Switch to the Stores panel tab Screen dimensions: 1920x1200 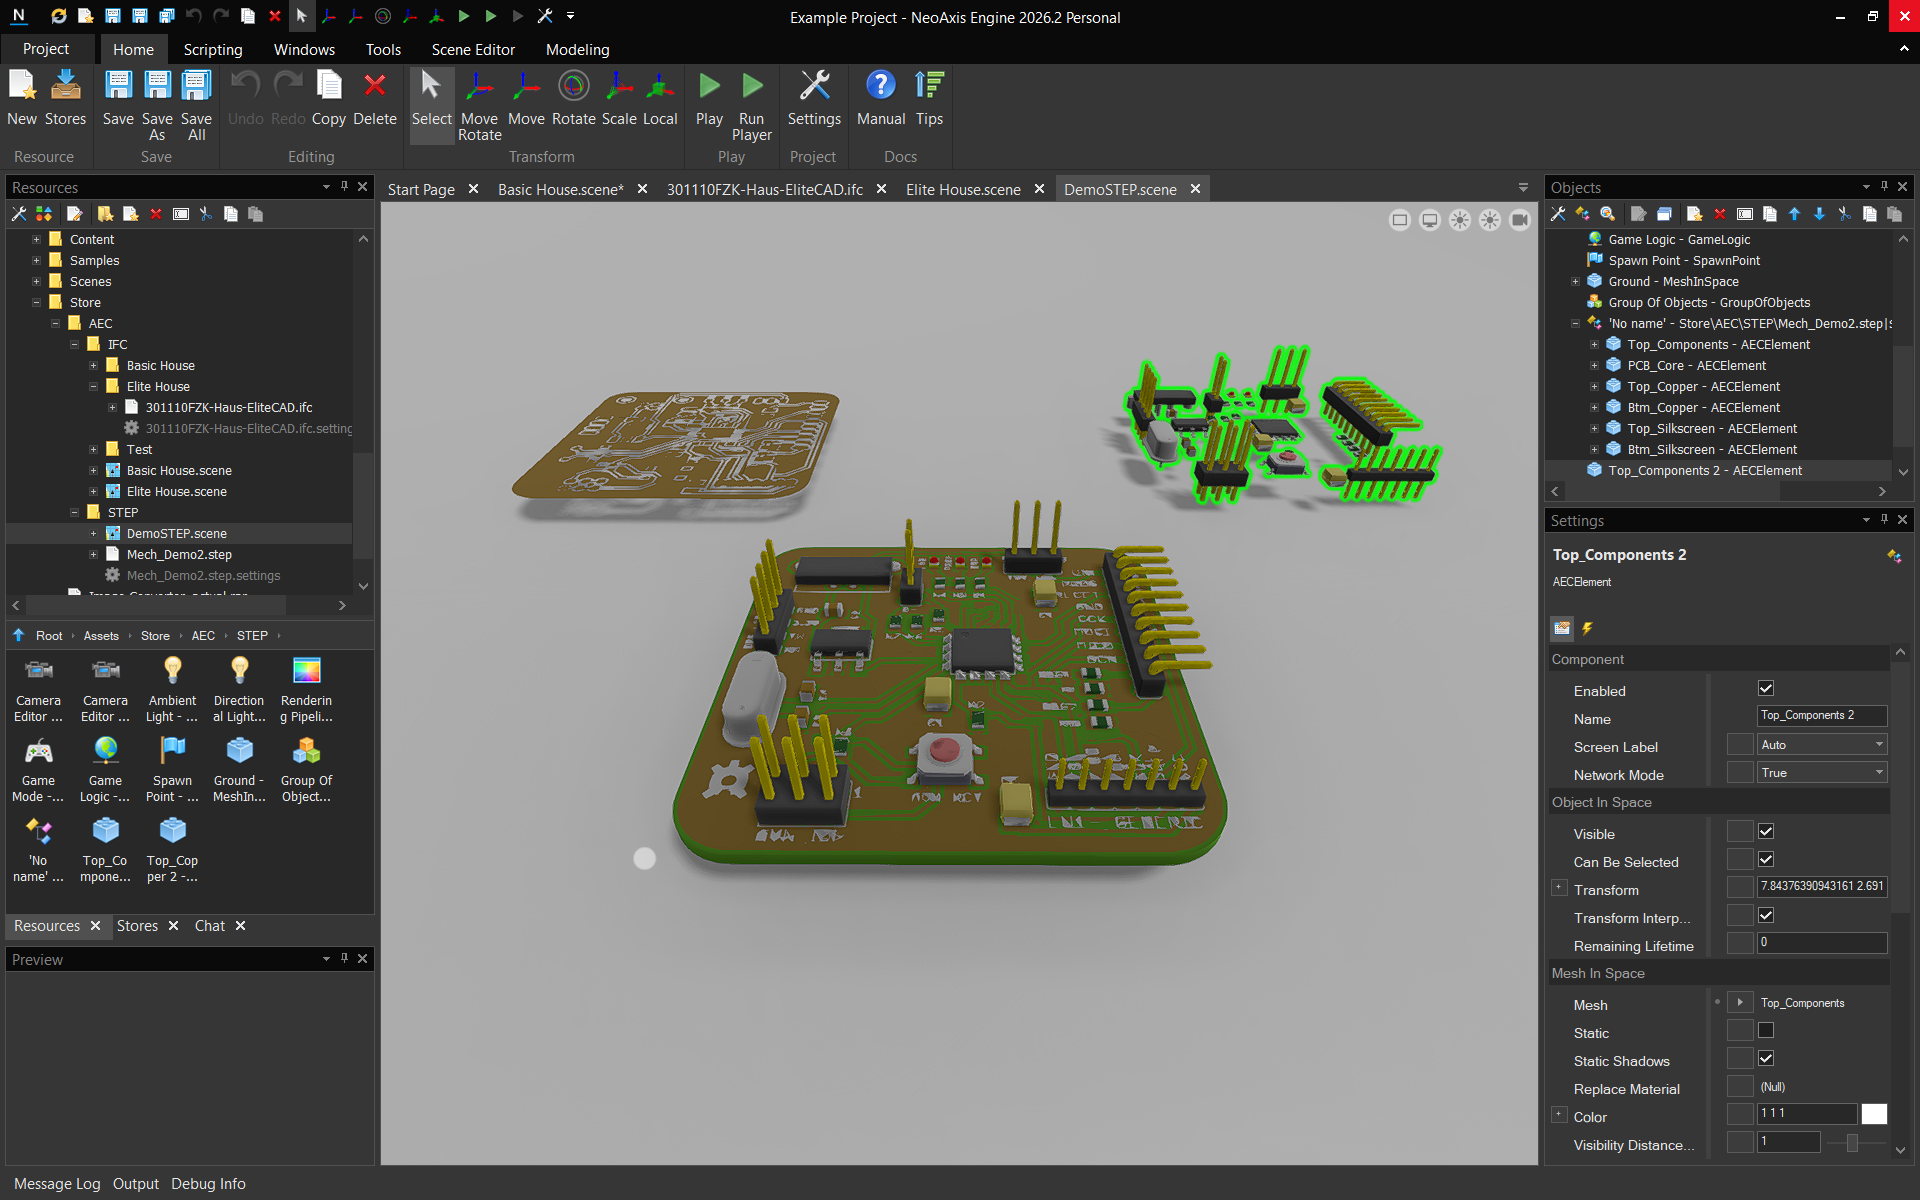click(x=137, y=926)
